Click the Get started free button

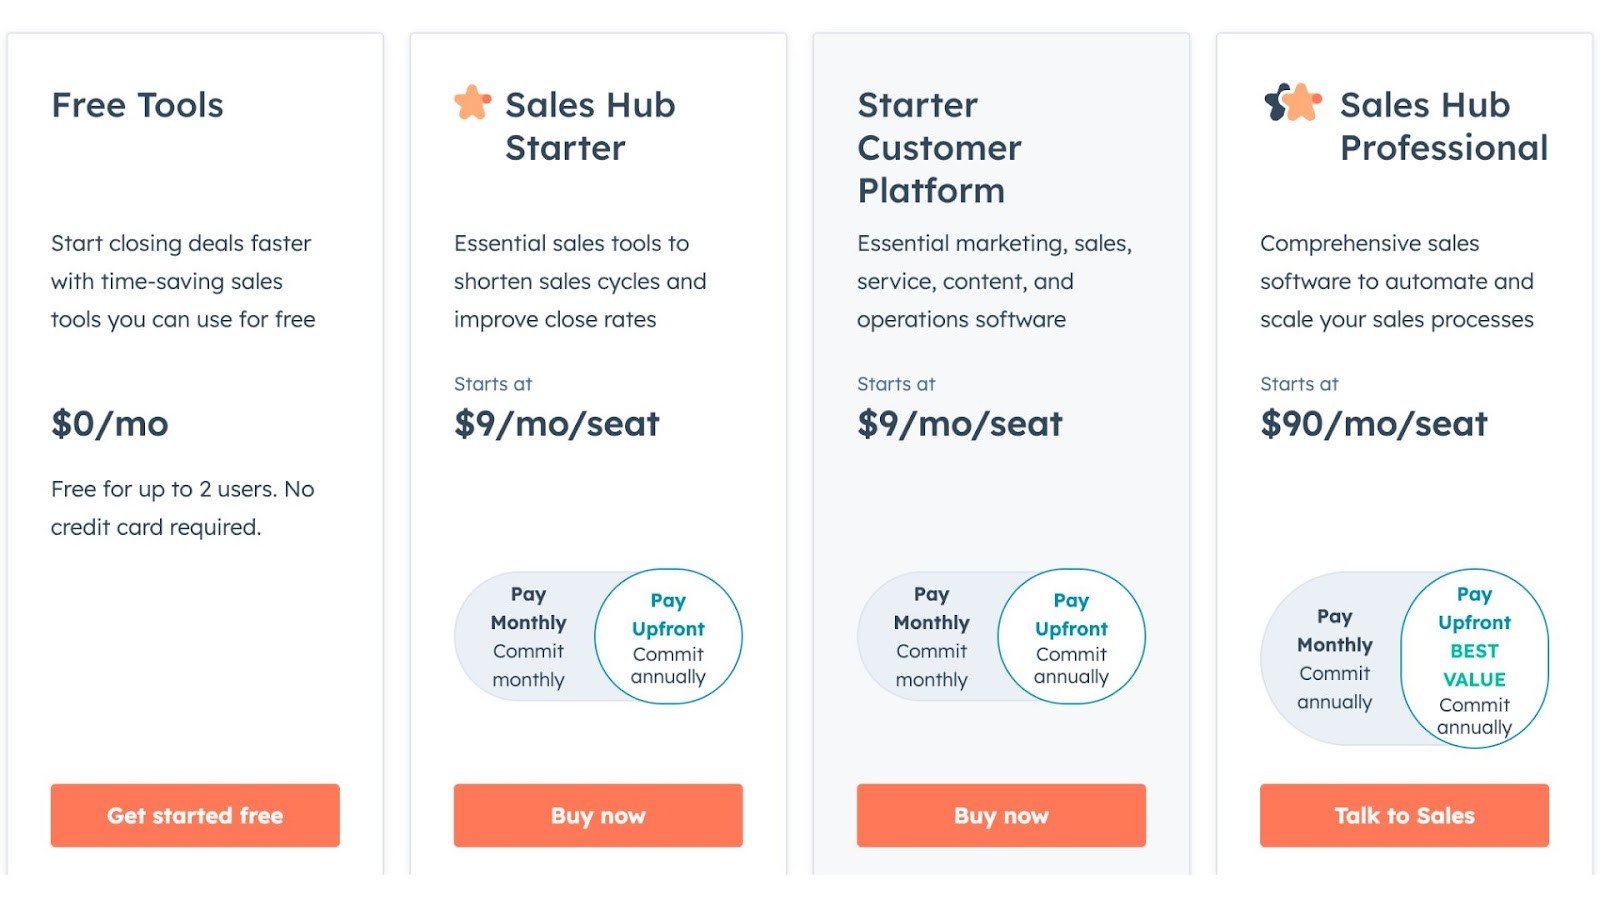pos(194,815)
